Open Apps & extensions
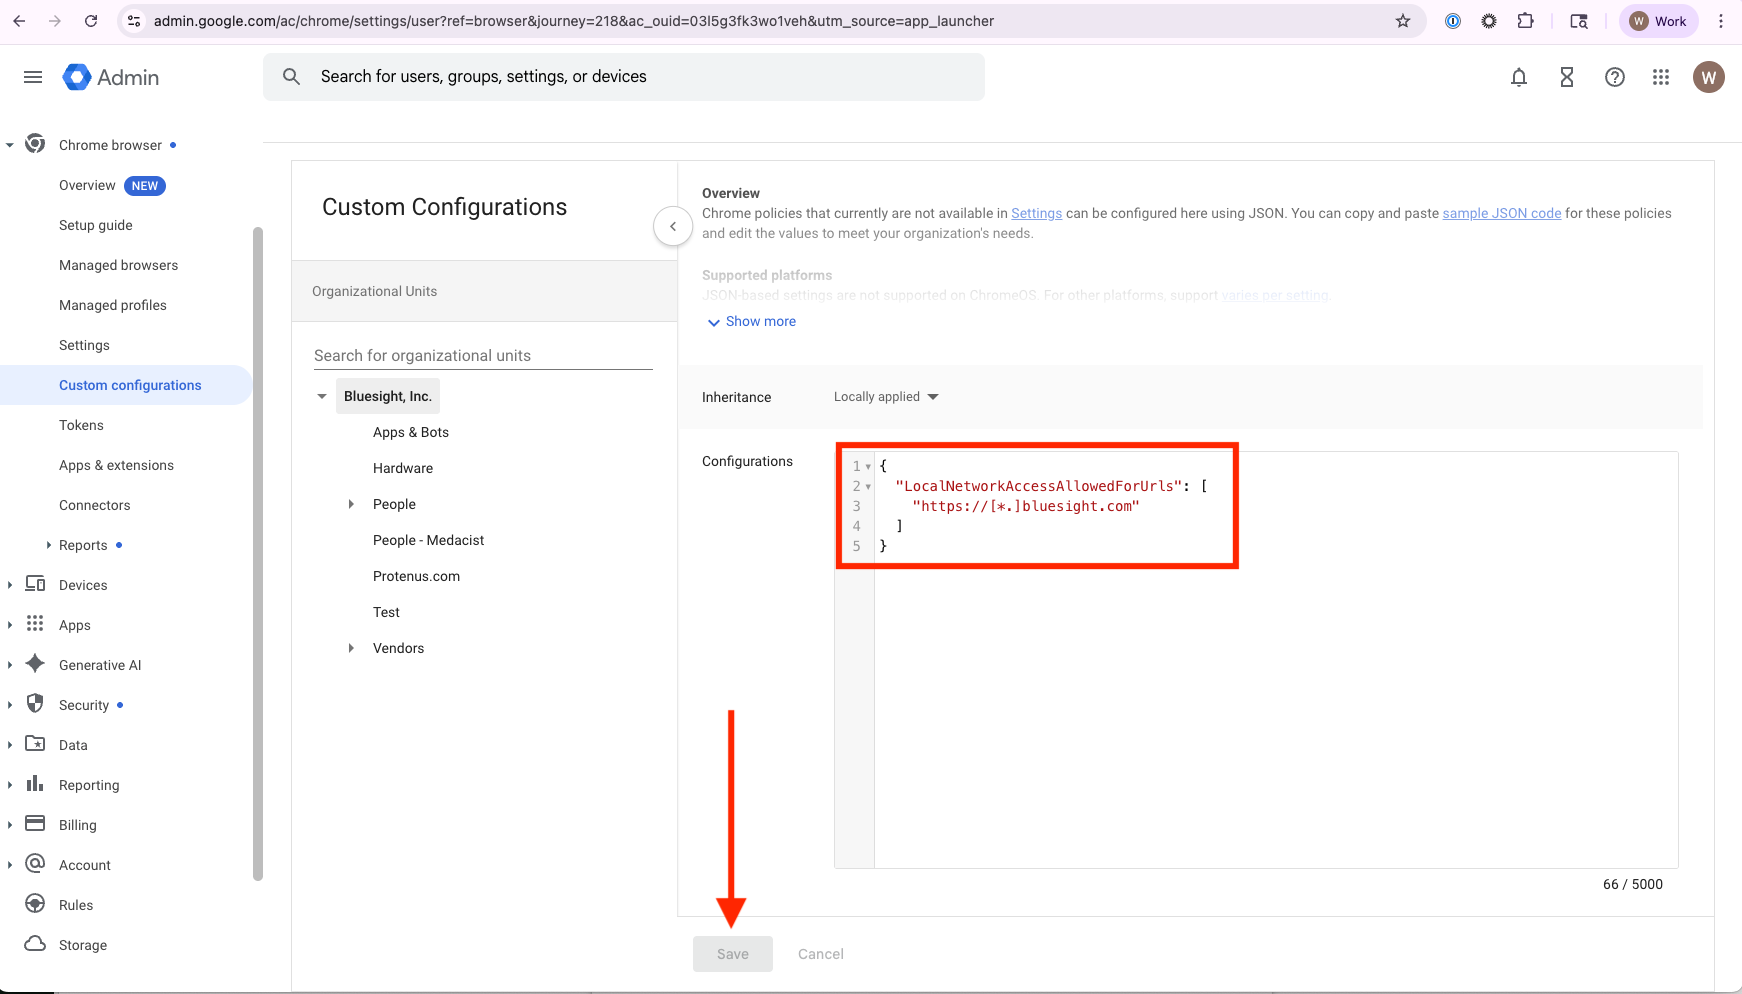Image resolution: width=1742 pixels, height=994 pixels. tap(117, 465)
